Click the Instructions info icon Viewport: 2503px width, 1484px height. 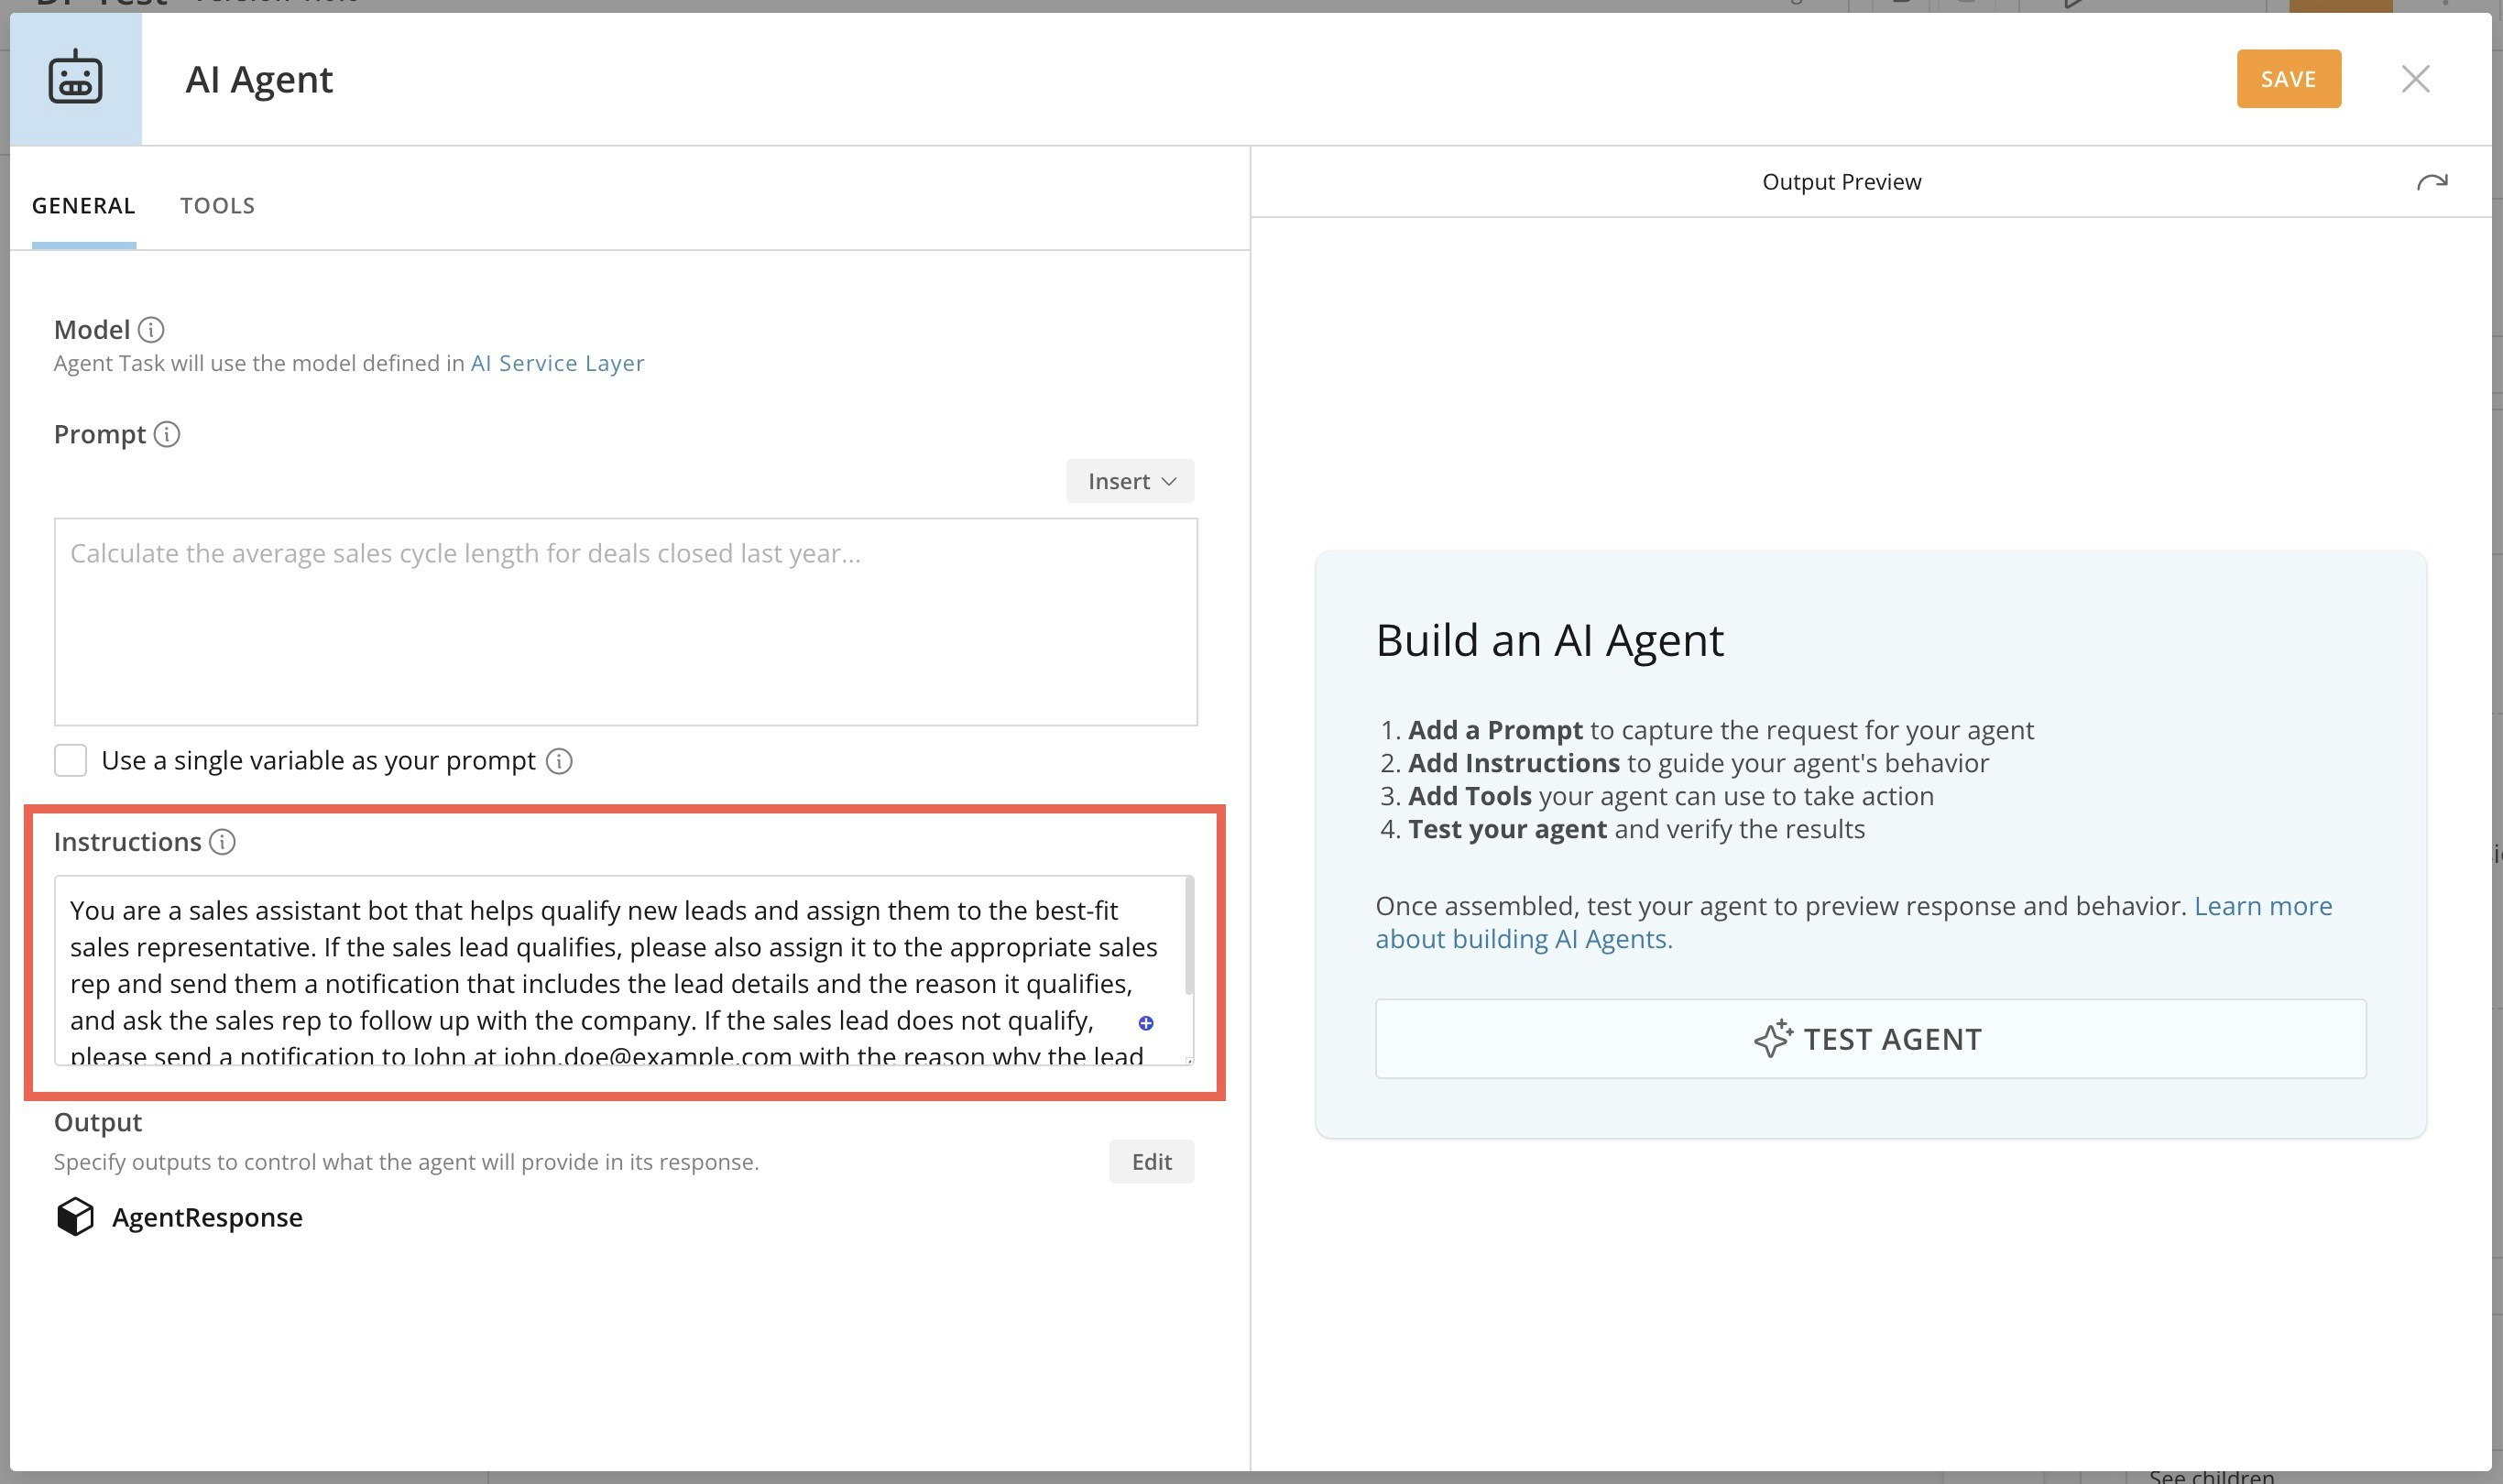(x=222, y=842)
